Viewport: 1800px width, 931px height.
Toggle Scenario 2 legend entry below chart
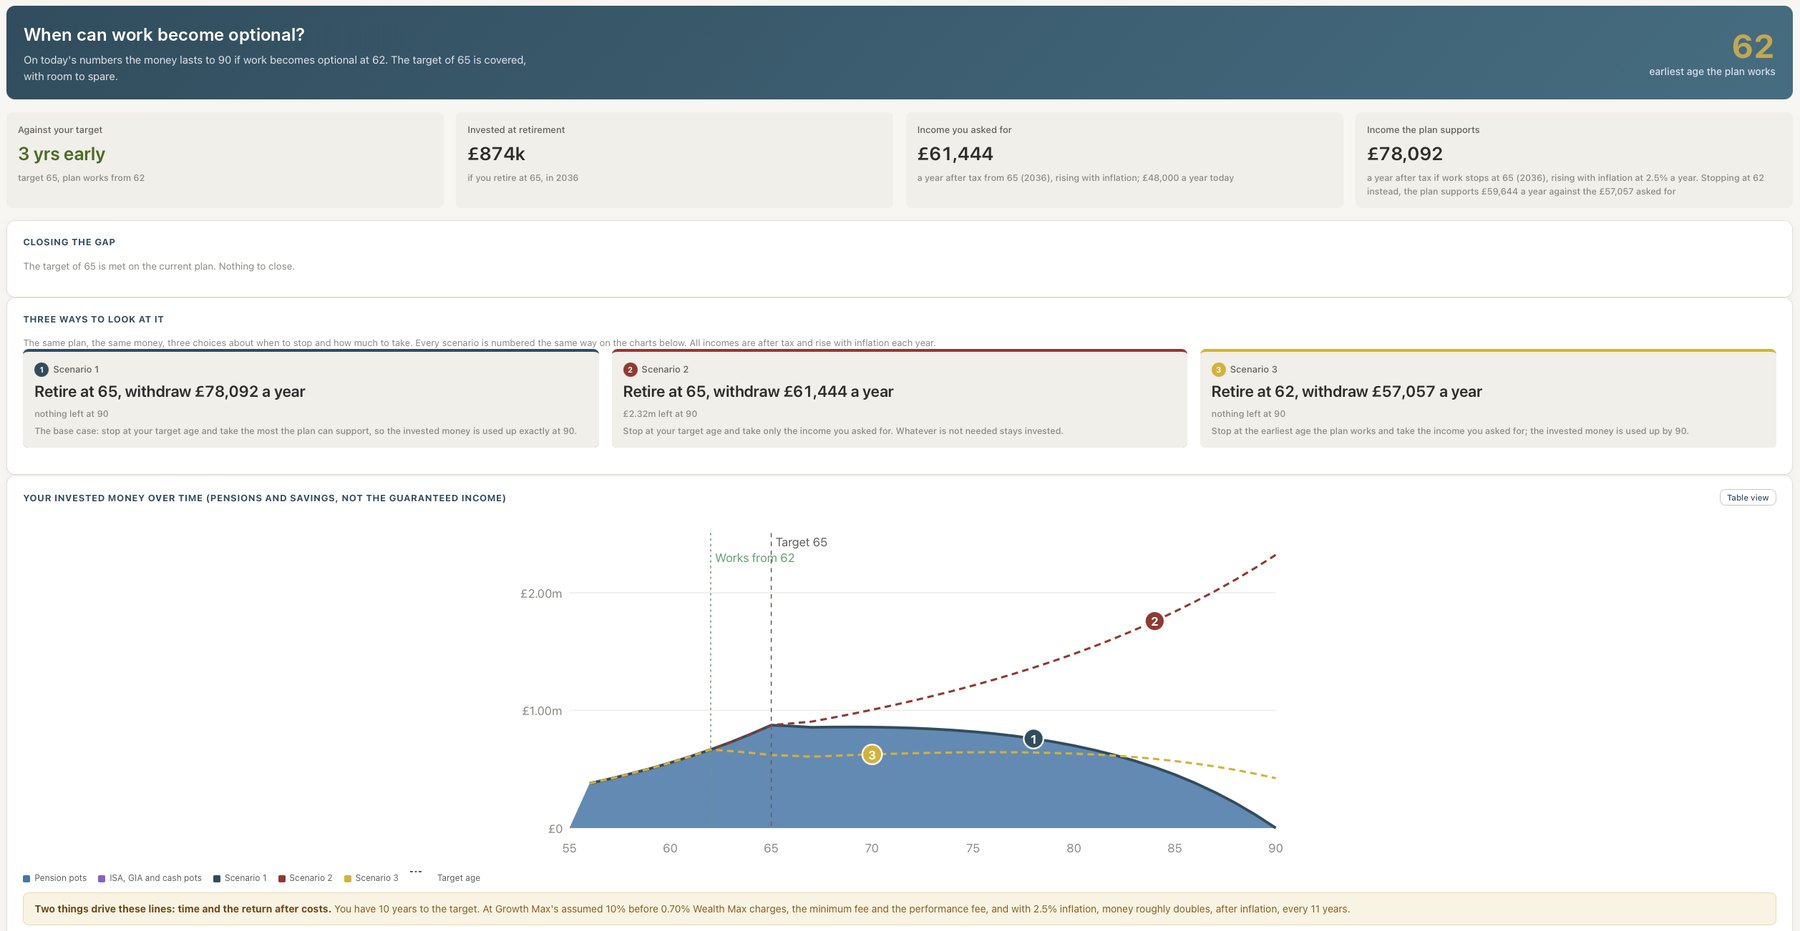305,878
